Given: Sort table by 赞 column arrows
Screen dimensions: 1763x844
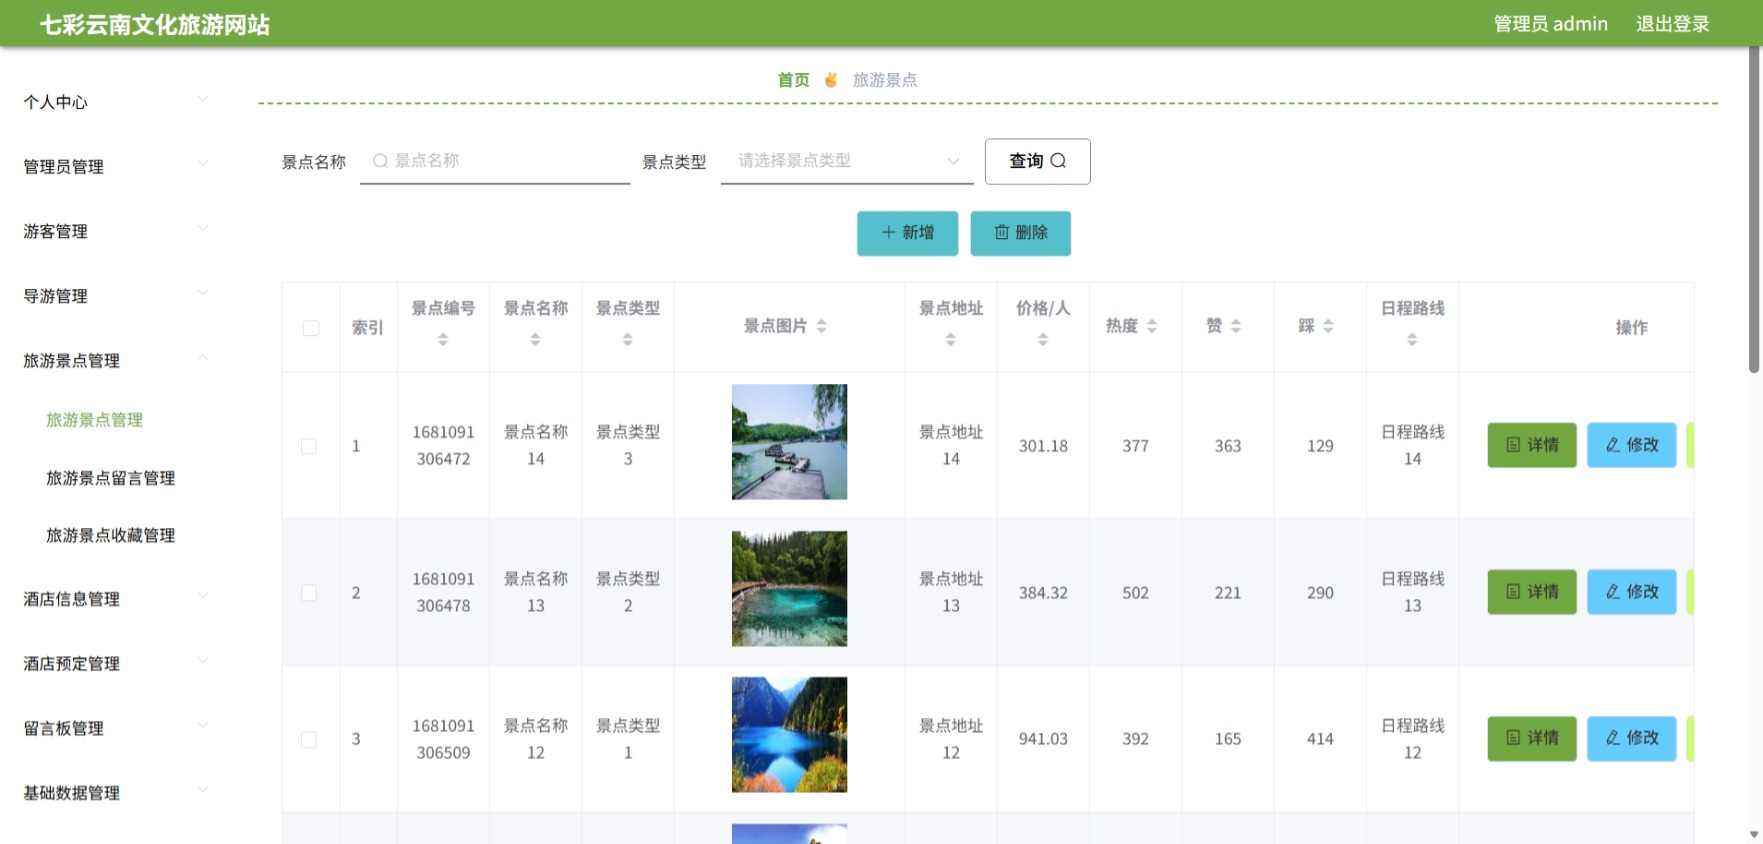Looking at the screenshot, I should (x=1236, y=326).
